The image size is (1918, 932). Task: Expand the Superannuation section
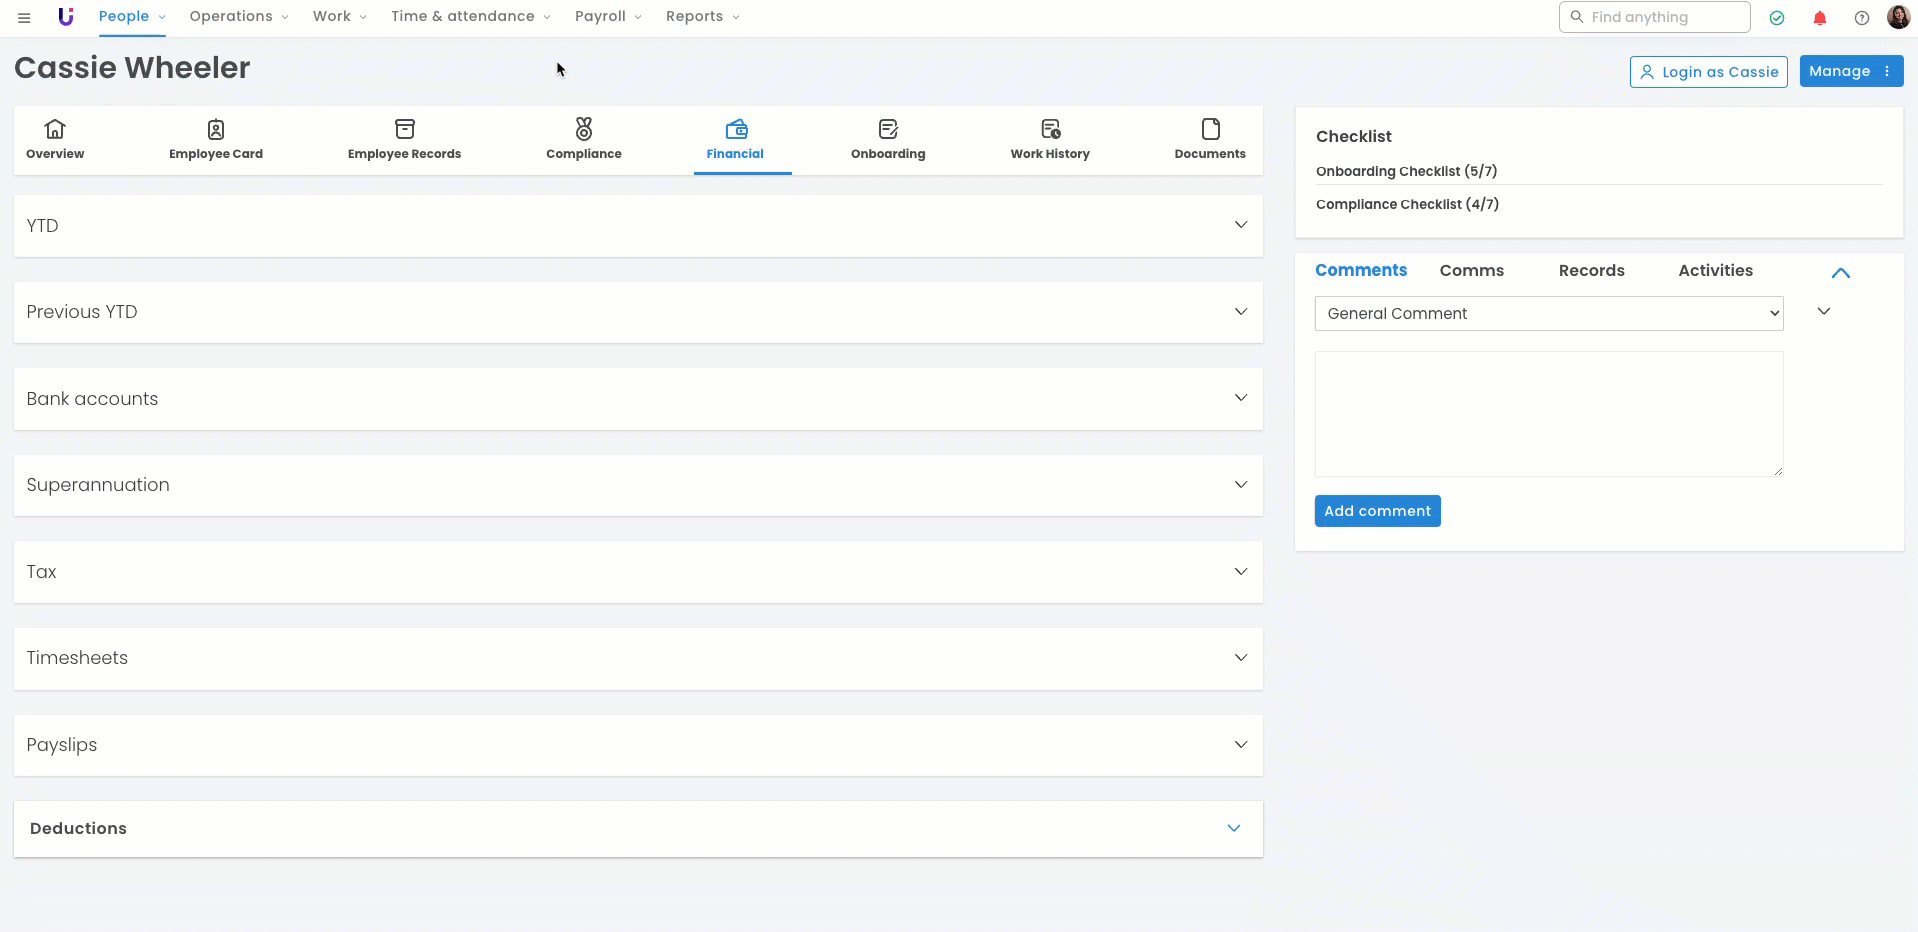coord(1240,485)
